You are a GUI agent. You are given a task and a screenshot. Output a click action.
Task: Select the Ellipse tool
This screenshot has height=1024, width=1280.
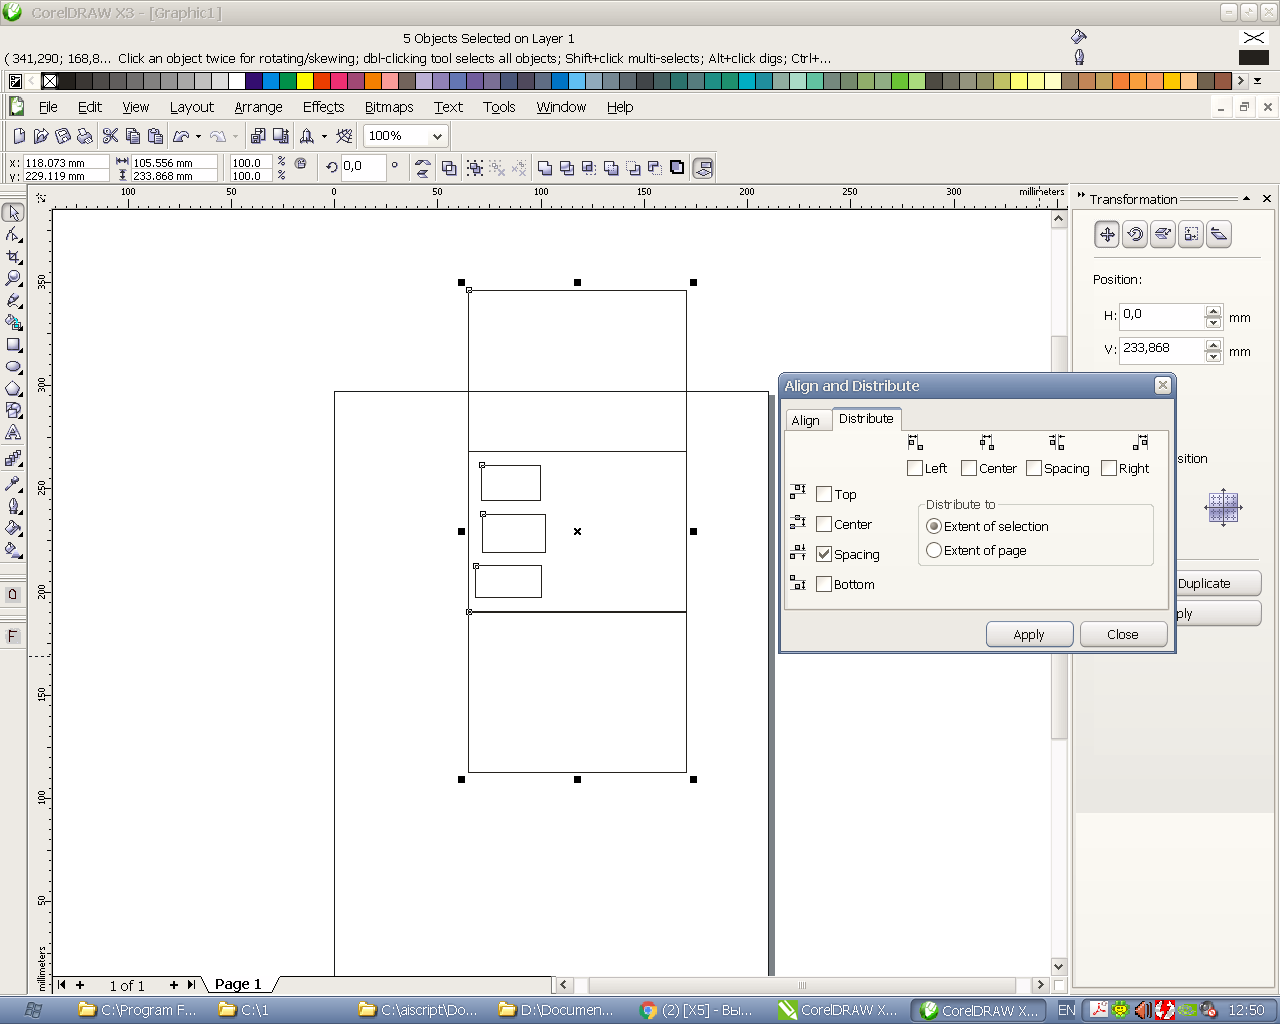pos(13,366)
